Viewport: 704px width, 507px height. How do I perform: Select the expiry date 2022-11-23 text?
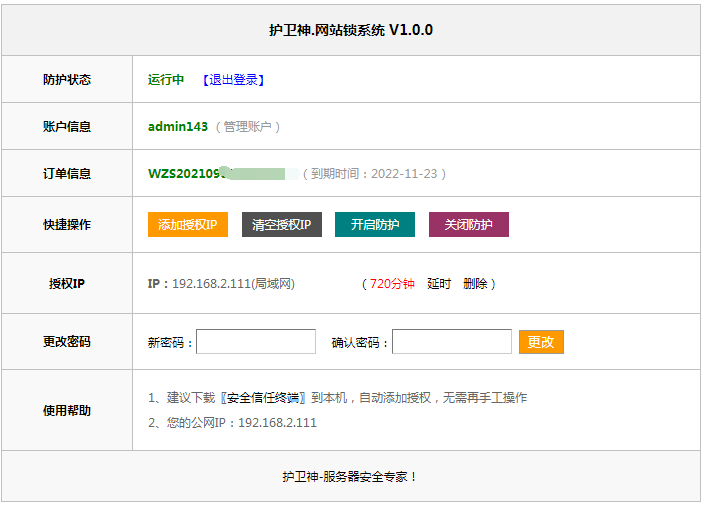[404, 174]
